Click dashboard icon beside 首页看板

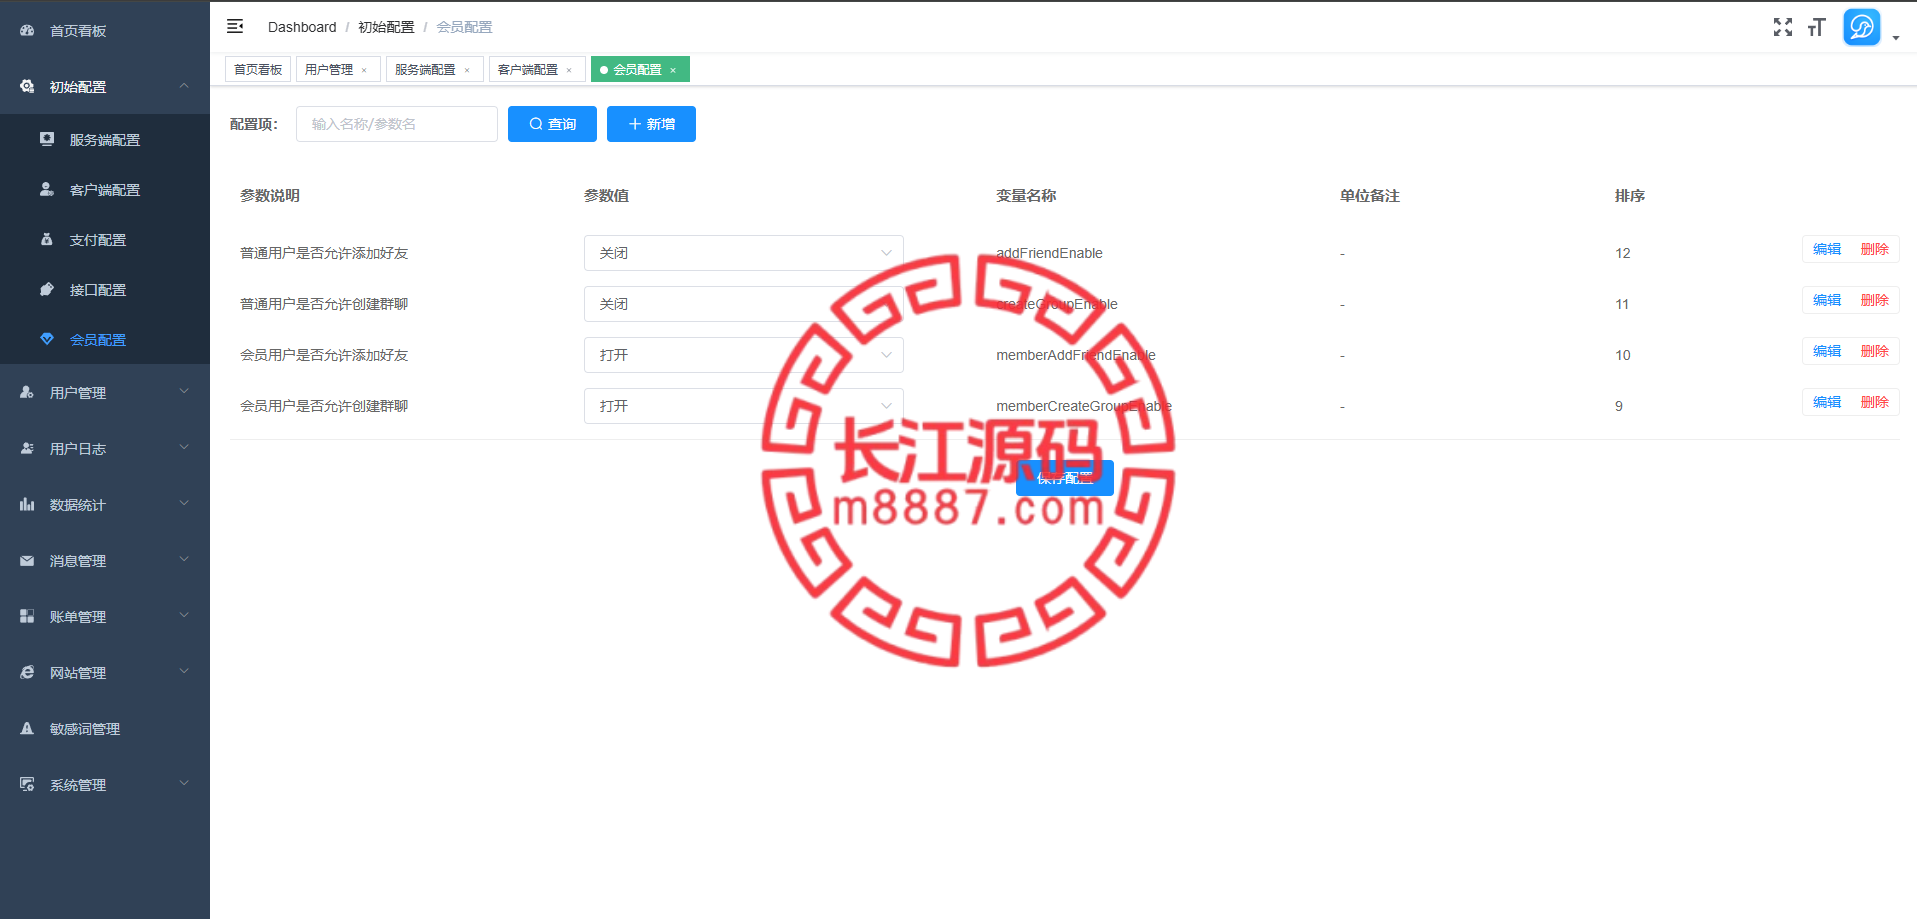[x=27, y=31]
